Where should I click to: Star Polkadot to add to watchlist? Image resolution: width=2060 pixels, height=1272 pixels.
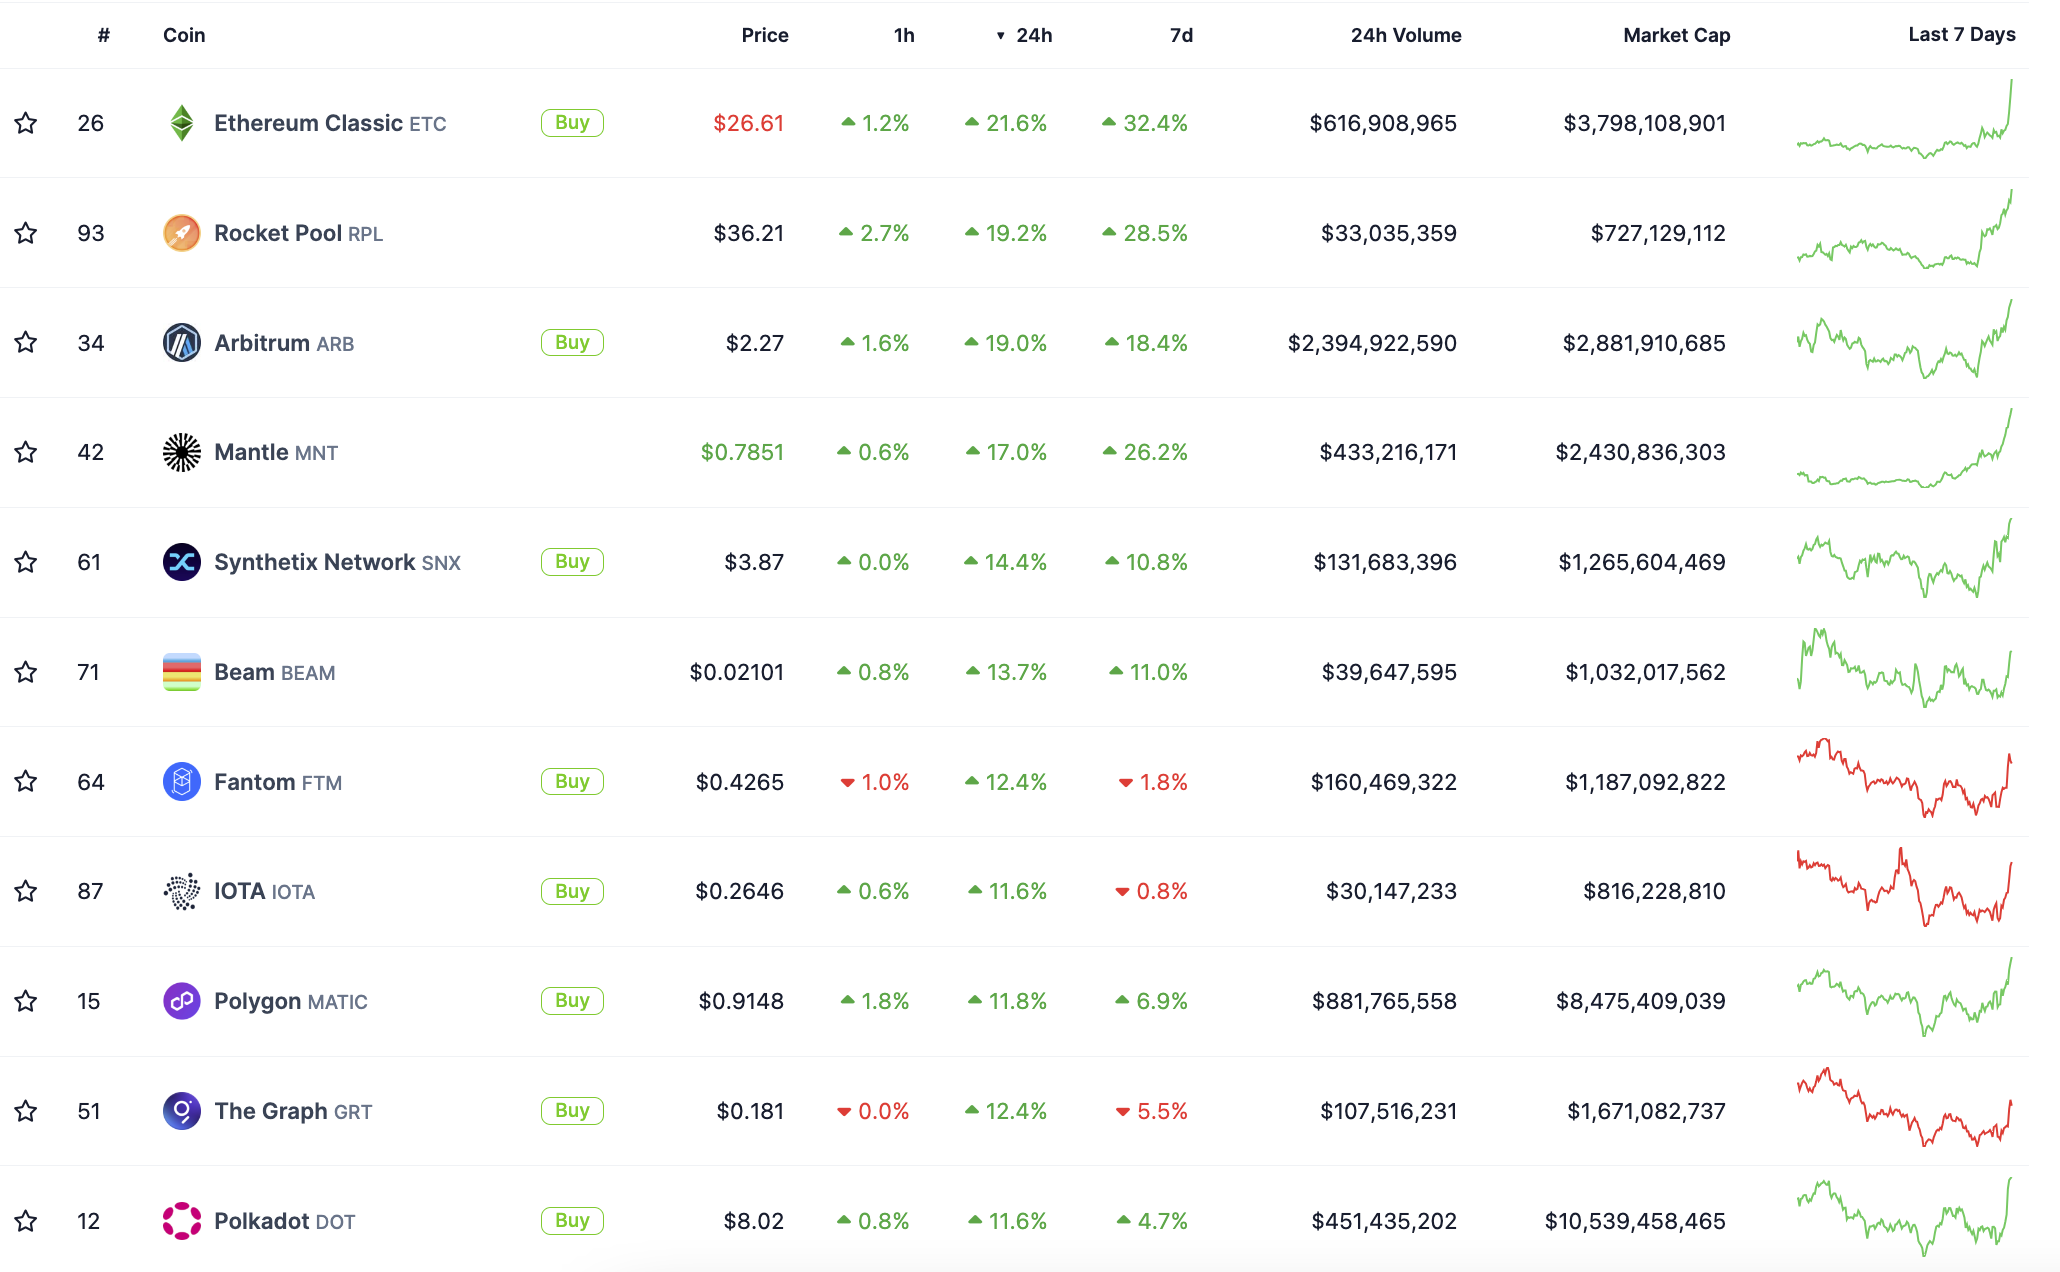(26, 1221)
